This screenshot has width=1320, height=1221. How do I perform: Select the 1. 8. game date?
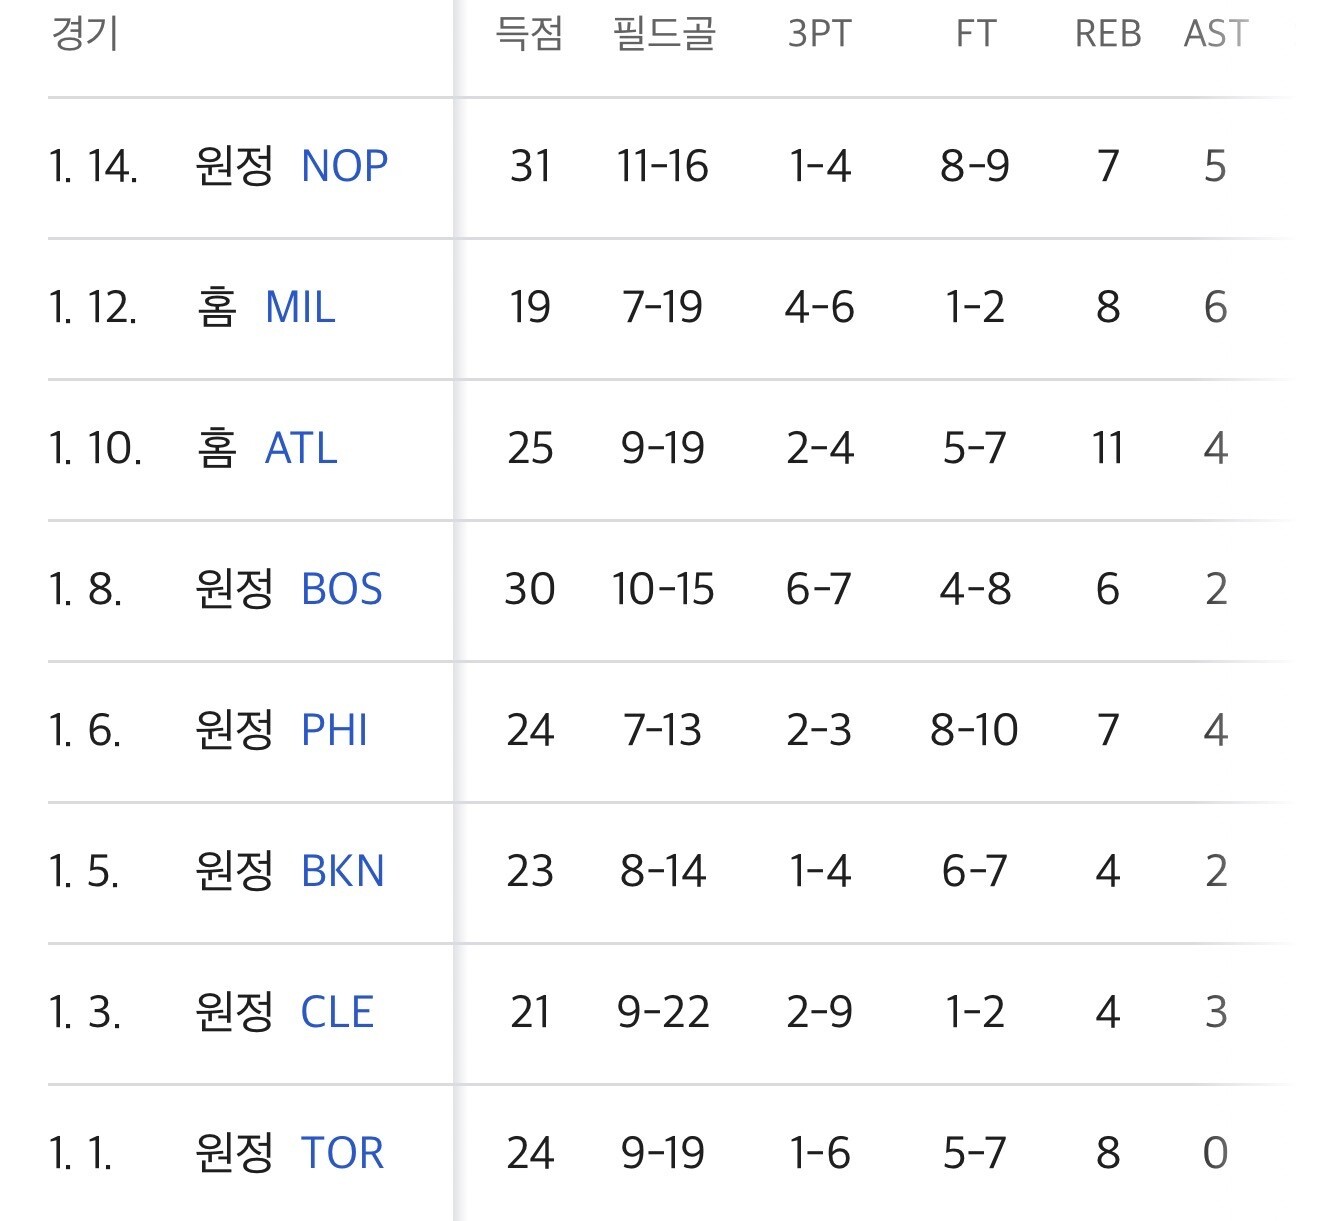pyautogui.click(x=85, y=589)
